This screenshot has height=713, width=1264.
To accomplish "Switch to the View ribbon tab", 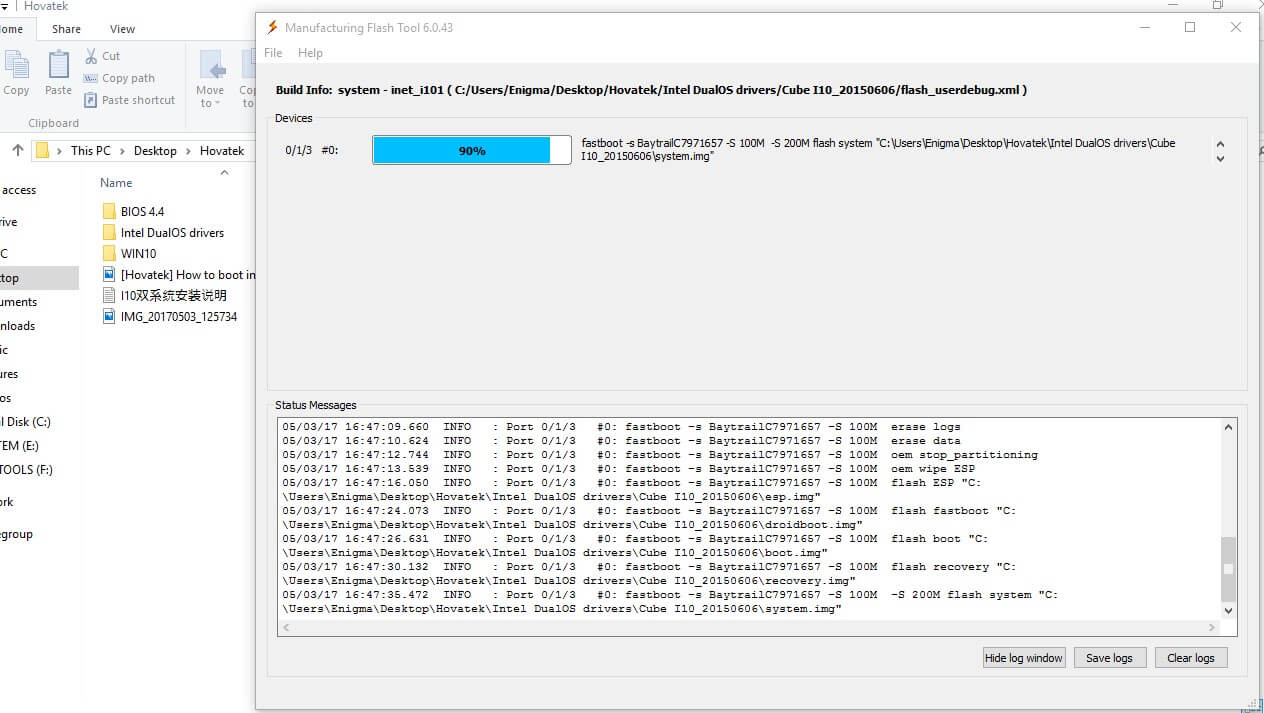I will 122,29.
